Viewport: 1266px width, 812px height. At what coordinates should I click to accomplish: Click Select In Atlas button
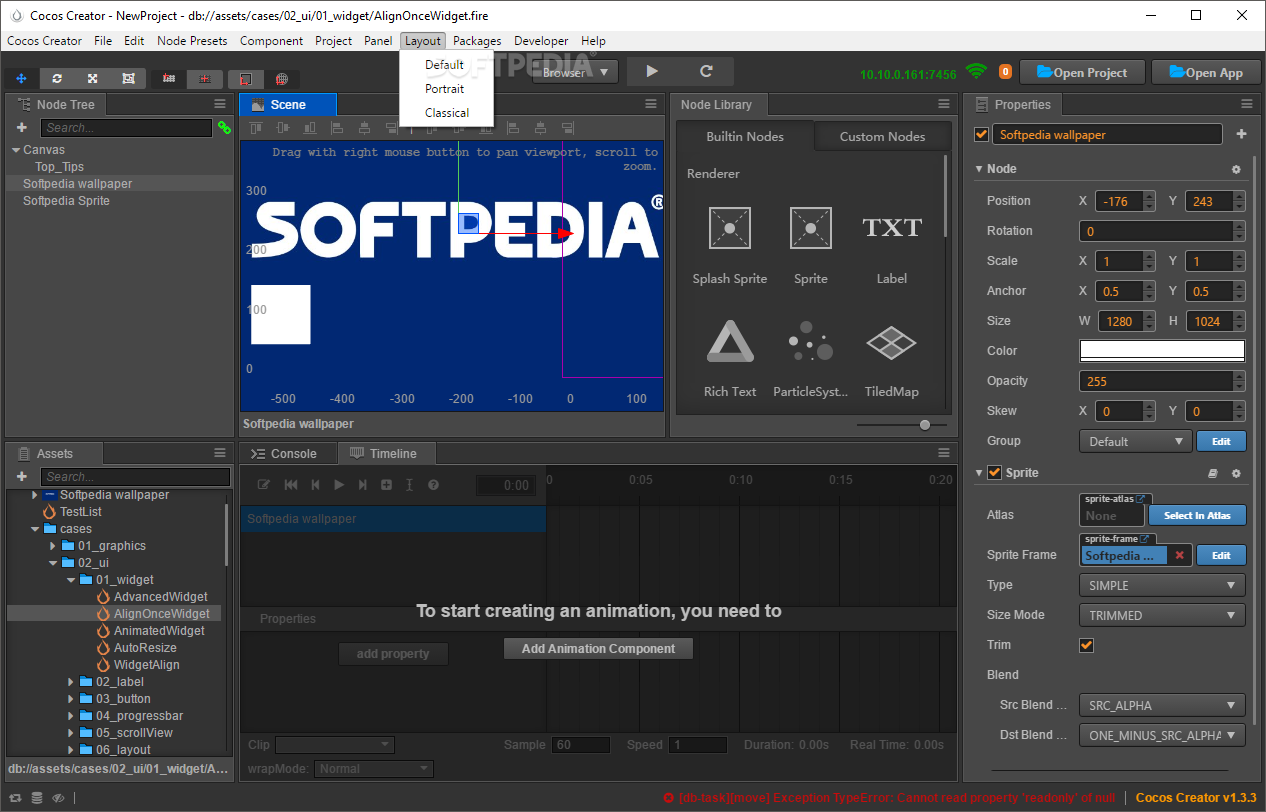1197,515
